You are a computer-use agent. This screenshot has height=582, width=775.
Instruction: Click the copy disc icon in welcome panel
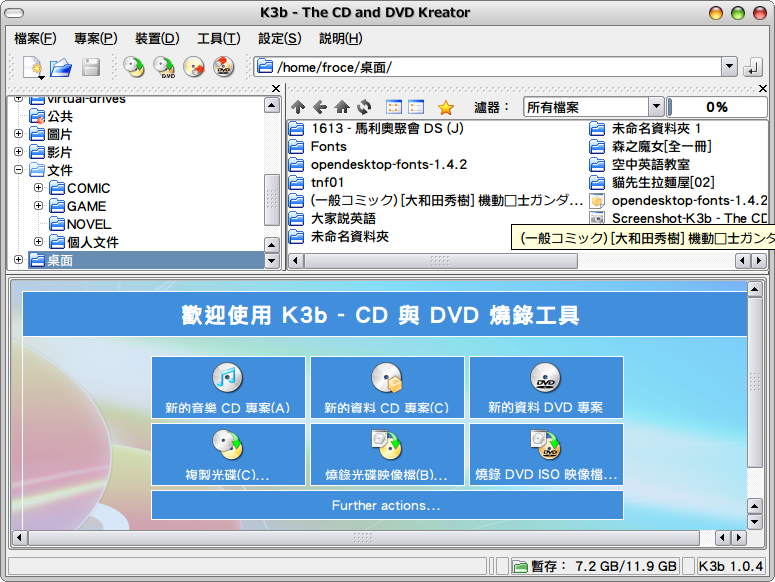pyautogui.click(x=228, y=444)
